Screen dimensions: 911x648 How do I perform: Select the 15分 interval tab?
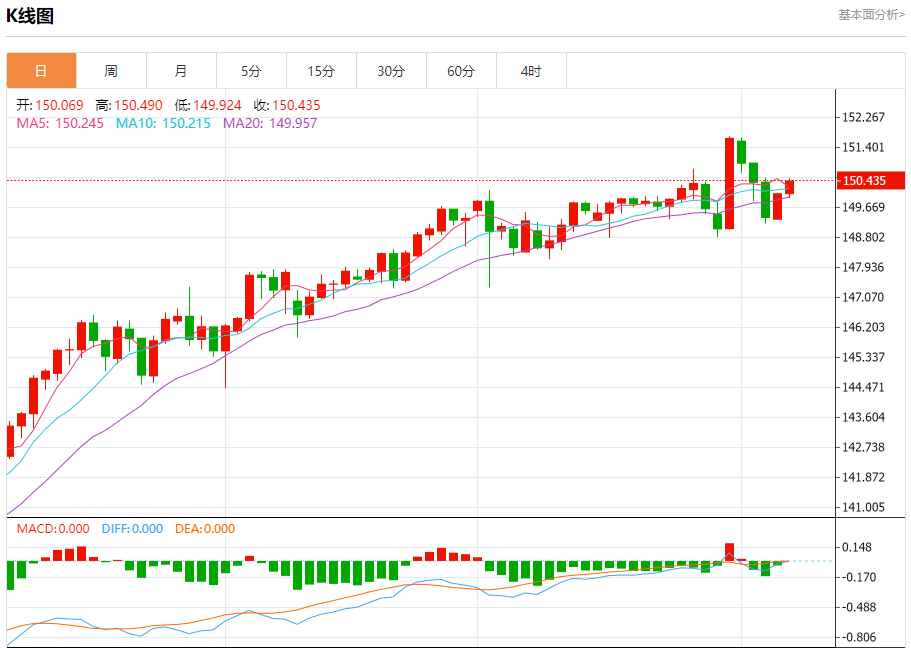pyautogui.click(x=321, y=71)
